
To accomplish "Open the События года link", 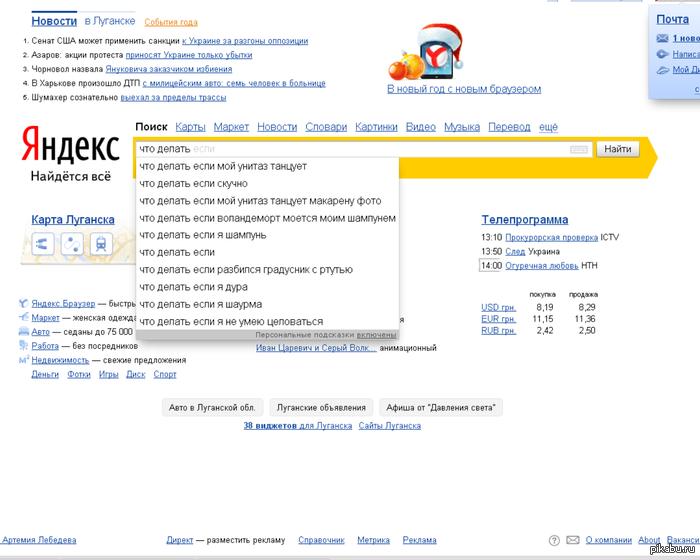I will click(x=171, y=22).
